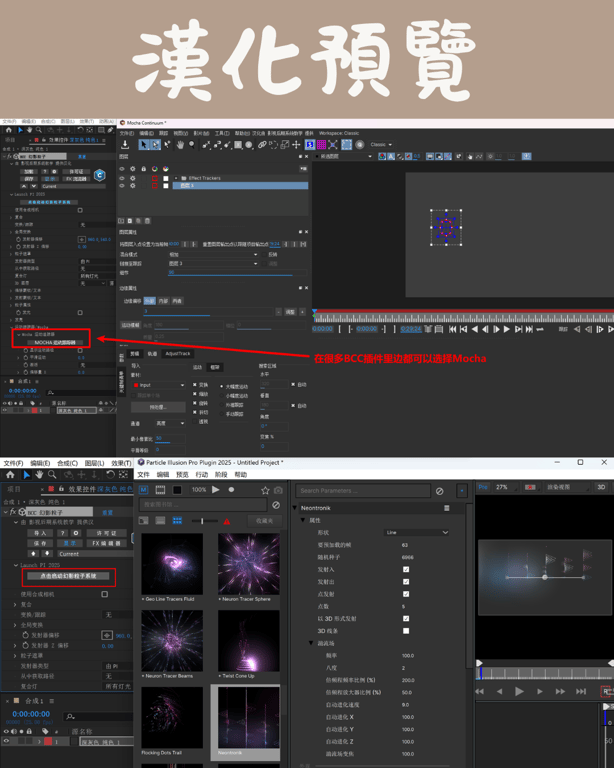Click the blue M button in library toolbar
The image size is (614, 768).
pos(143,489)
